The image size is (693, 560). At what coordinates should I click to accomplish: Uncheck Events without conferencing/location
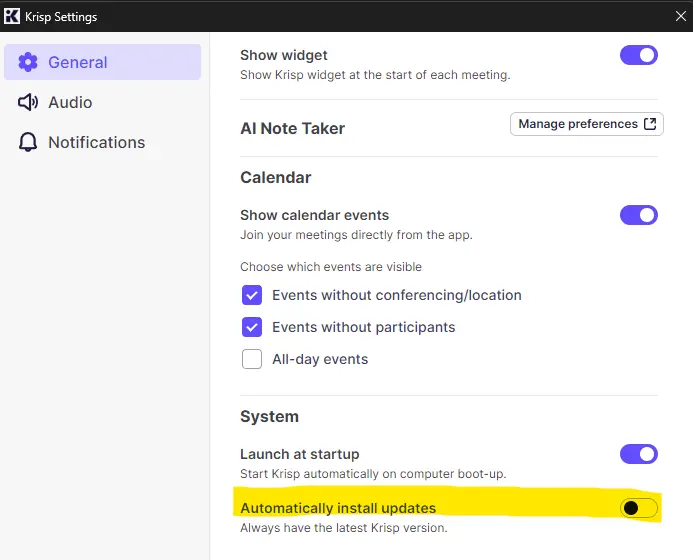[252, 295]
